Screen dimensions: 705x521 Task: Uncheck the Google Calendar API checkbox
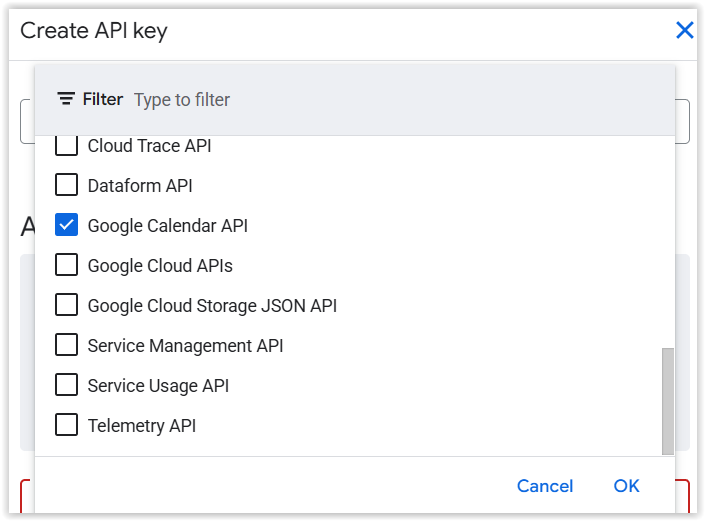coord(66,225)
